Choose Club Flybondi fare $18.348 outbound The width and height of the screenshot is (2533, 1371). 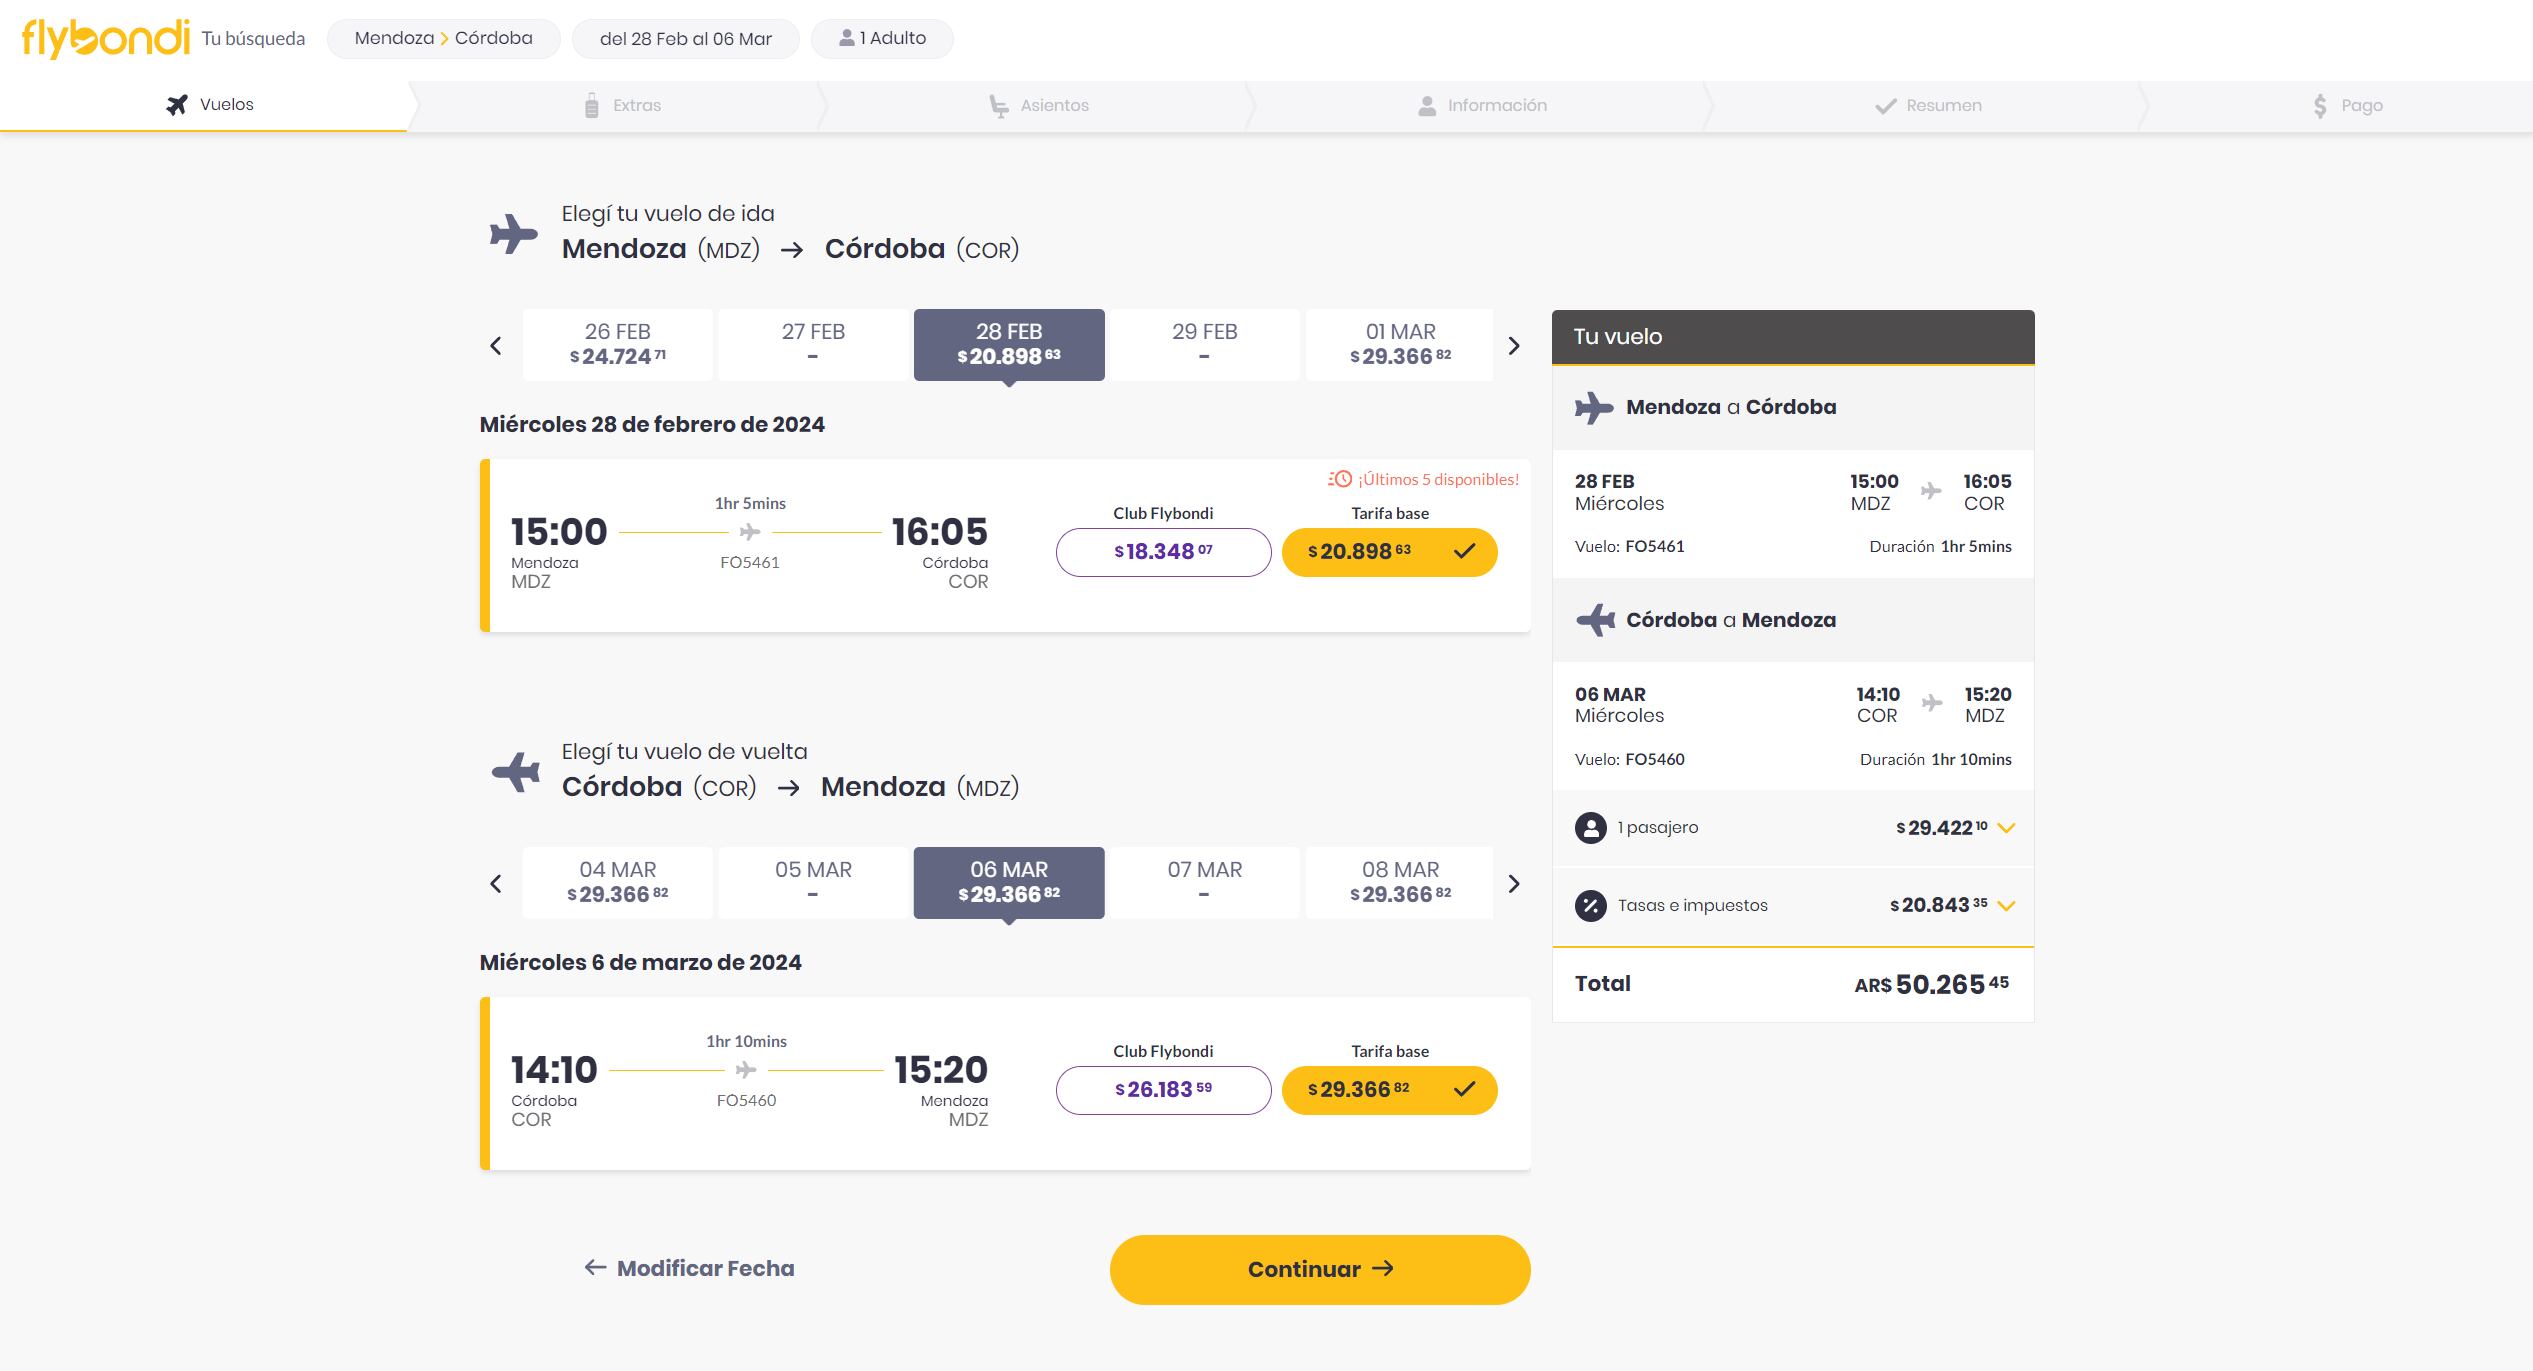click(x=1163, y=552)
